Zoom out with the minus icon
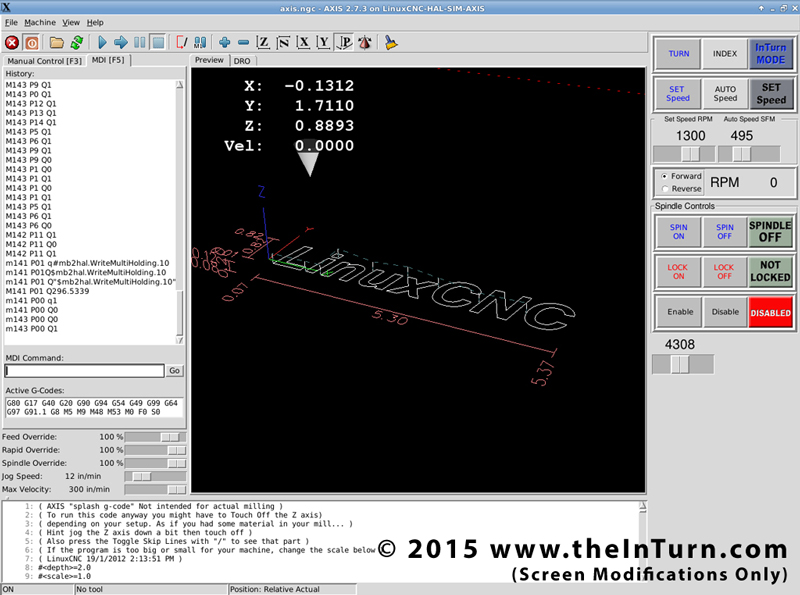 (x=243, y=43)
